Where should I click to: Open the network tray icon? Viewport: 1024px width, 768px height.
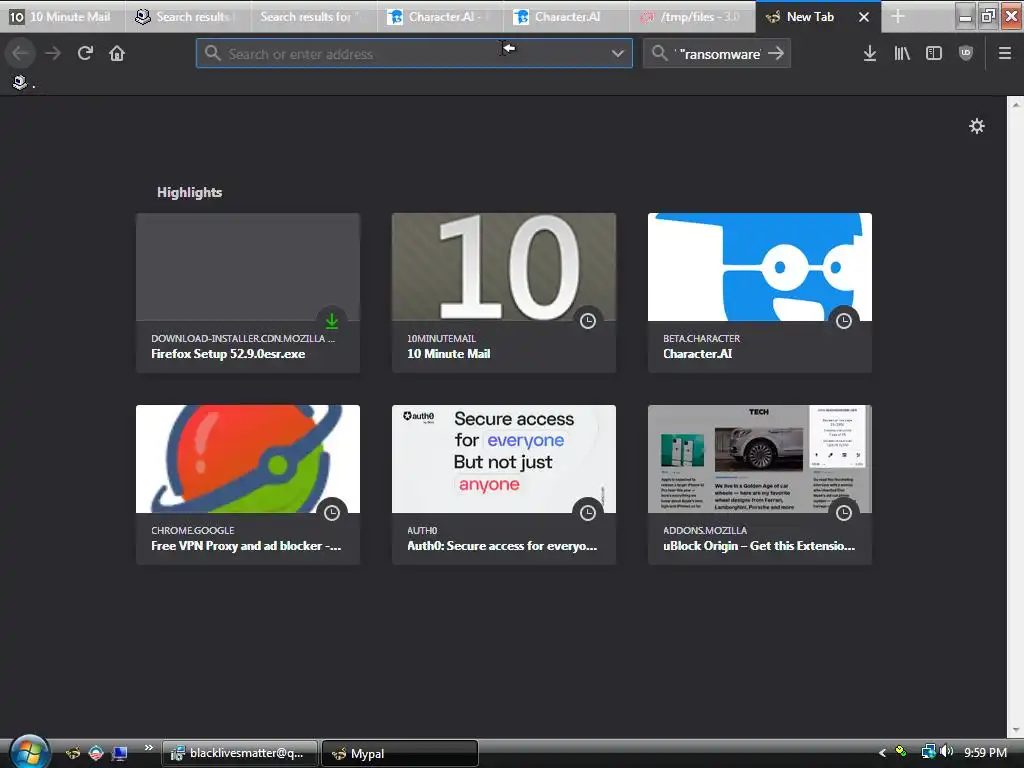coord(927,752)
